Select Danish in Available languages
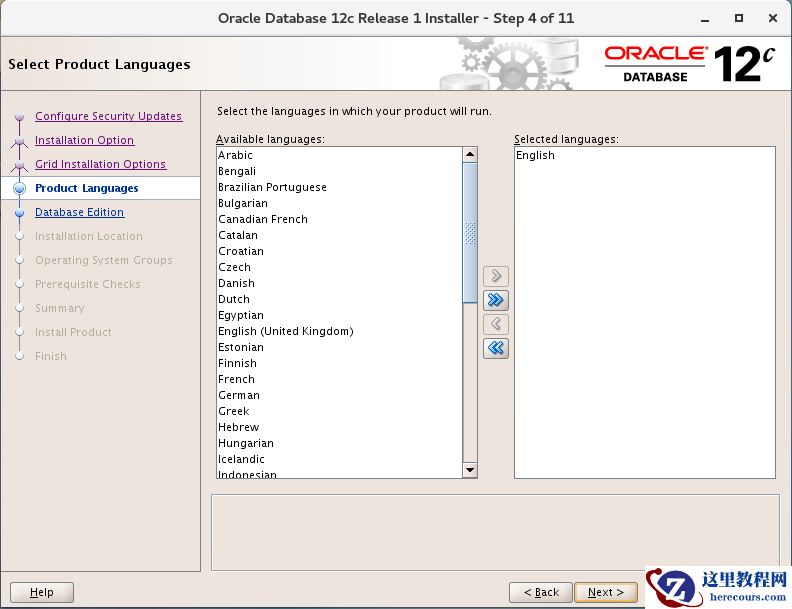This screenshot has width=792, height=609. pos(339,283)
